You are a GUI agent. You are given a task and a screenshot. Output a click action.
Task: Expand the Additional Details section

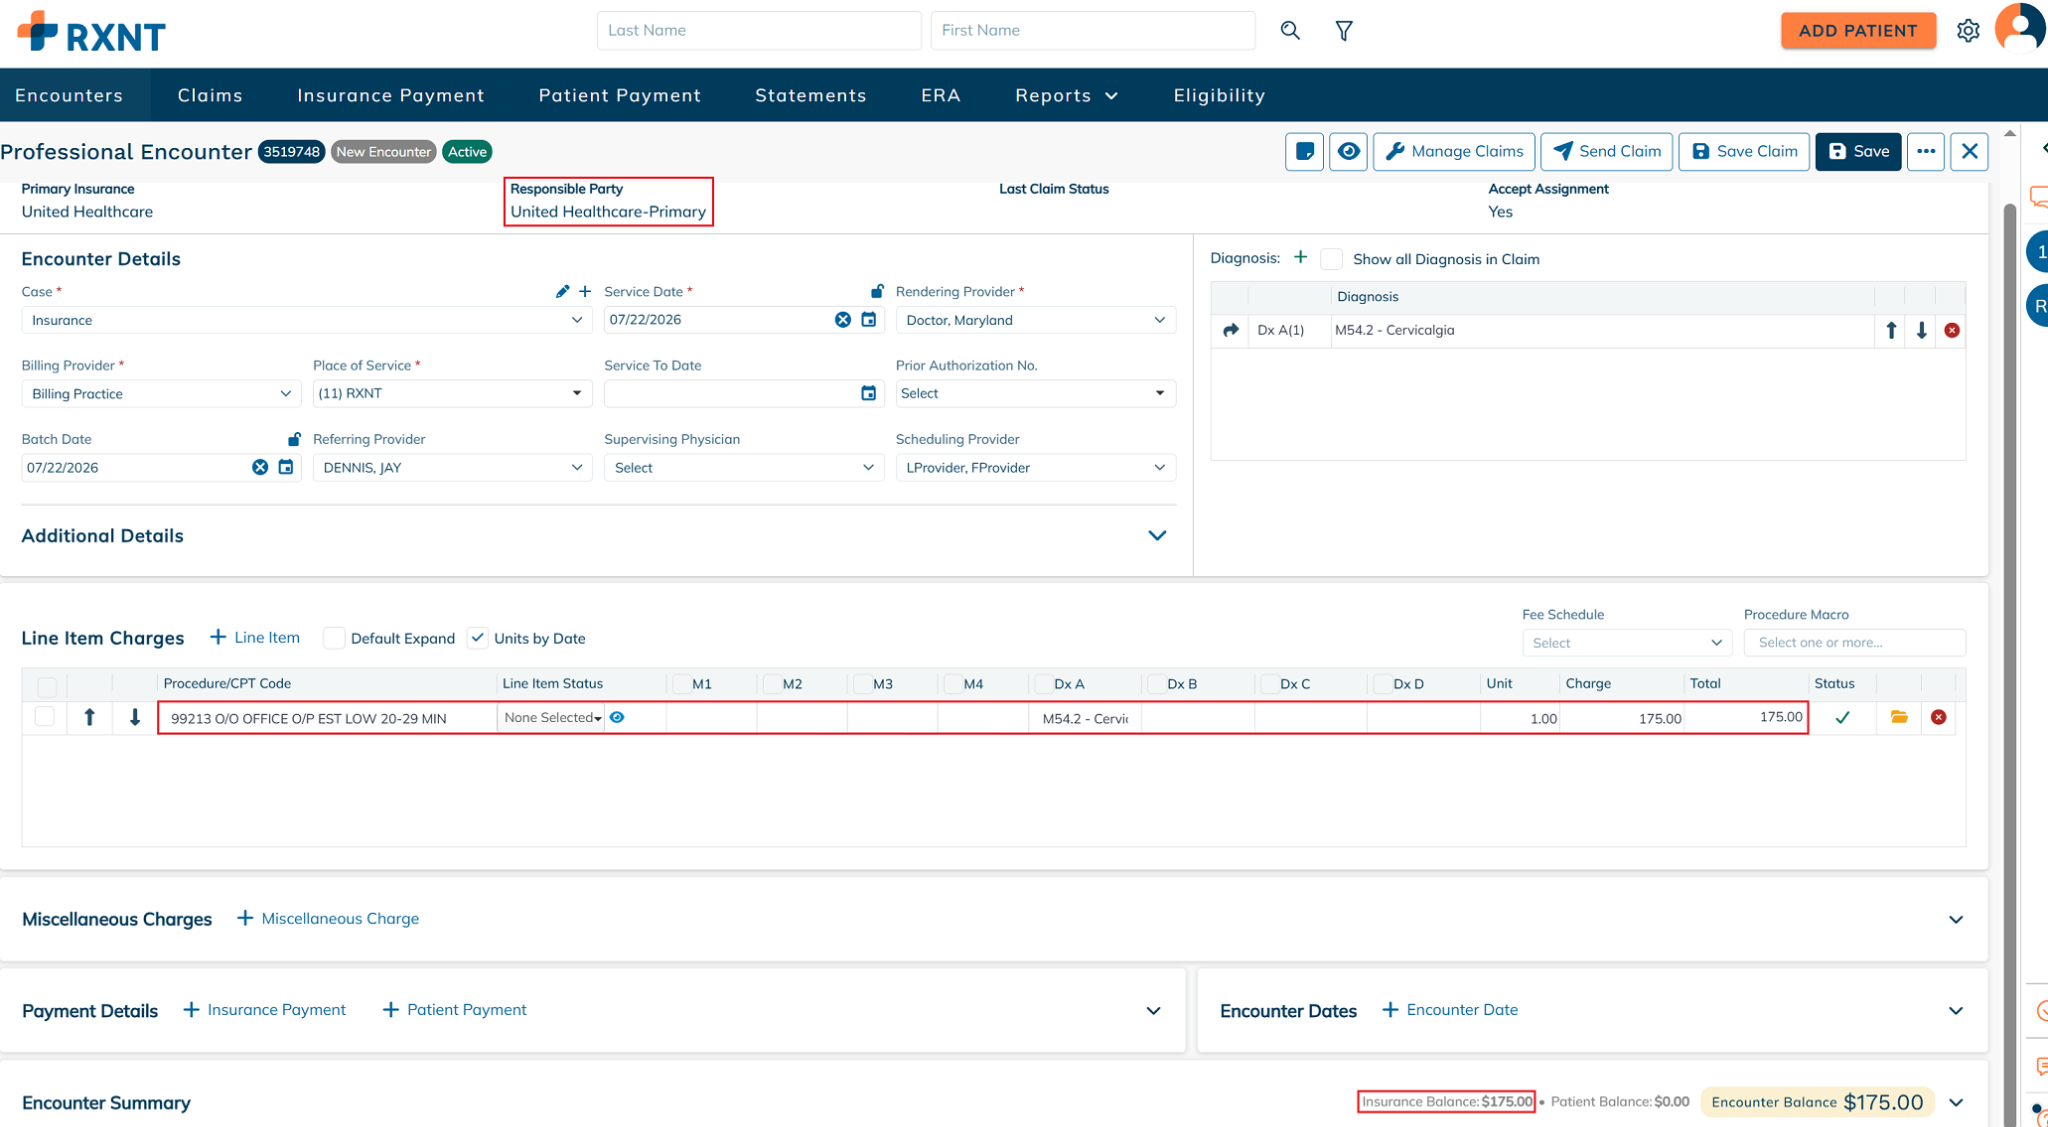pos(1157,536)
